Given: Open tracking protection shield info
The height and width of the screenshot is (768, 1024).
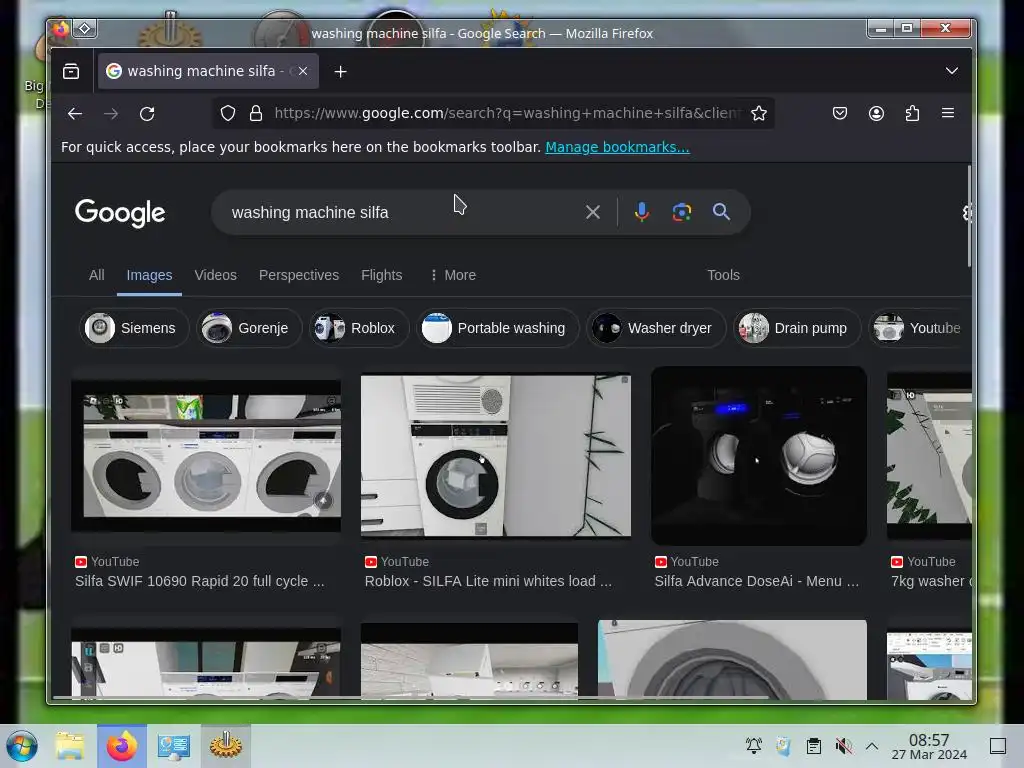Looking at the screenshot, I should [x=227, y=114].
